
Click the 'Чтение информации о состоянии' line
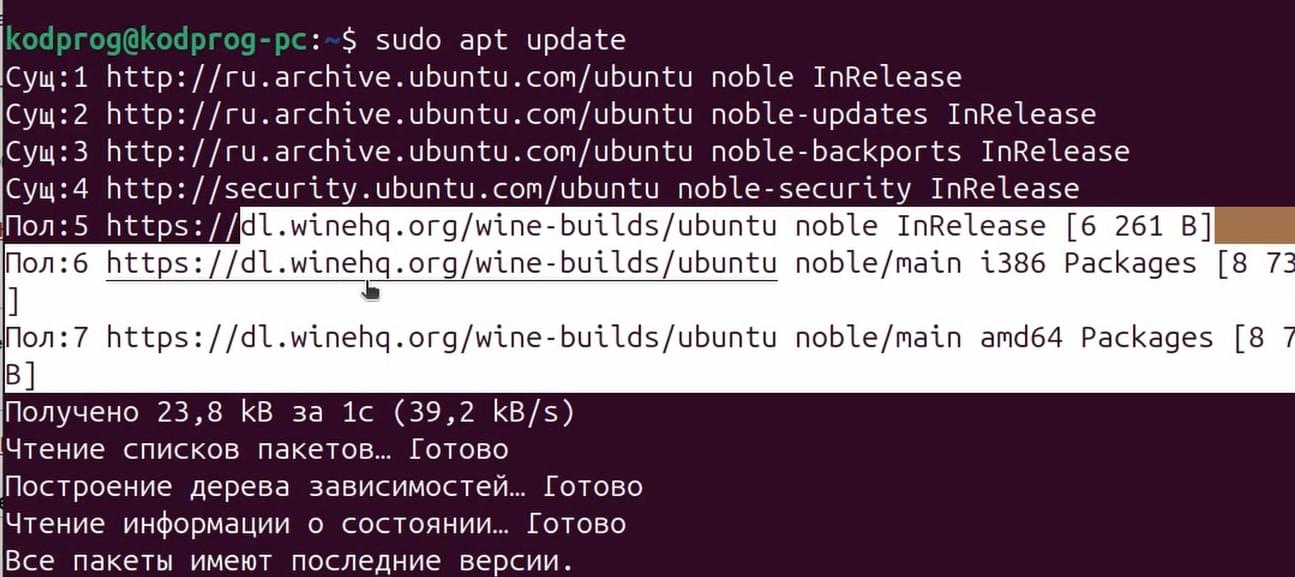point(315,524)
